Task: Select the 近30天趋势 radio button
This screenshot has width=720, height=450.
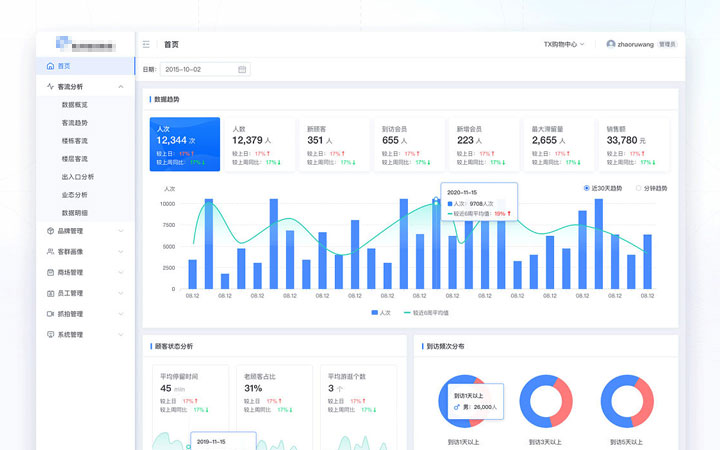Action: pos(586,188)
